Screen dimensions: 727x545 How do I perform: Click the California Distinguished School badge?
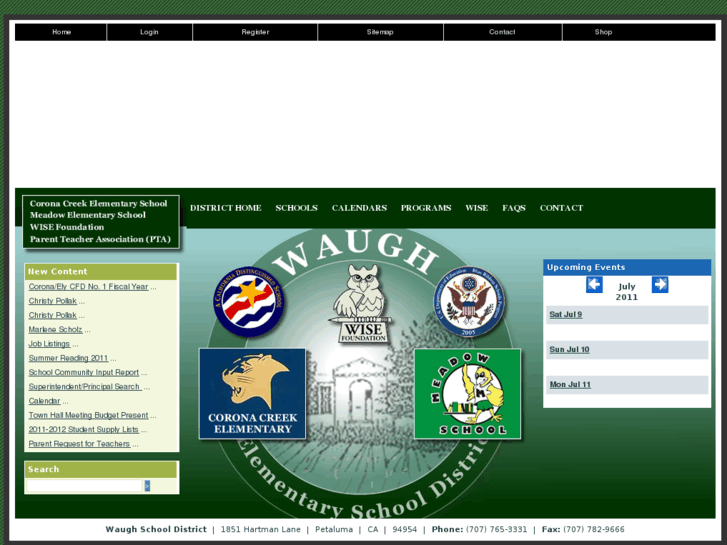point(249,301)
